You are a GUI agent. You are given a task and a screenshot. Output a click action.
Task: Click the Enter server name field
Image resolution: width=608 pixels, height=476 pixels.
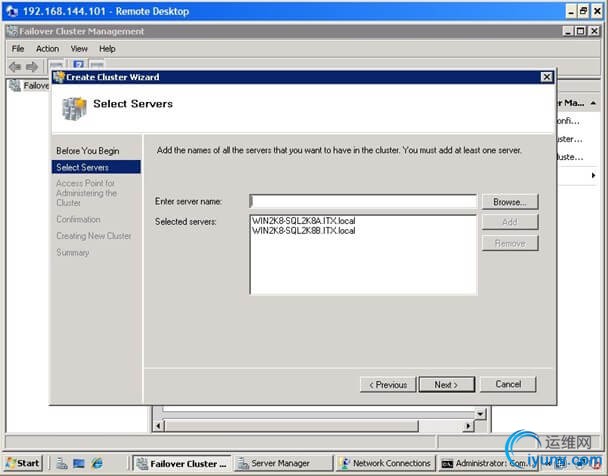[363, 202]
